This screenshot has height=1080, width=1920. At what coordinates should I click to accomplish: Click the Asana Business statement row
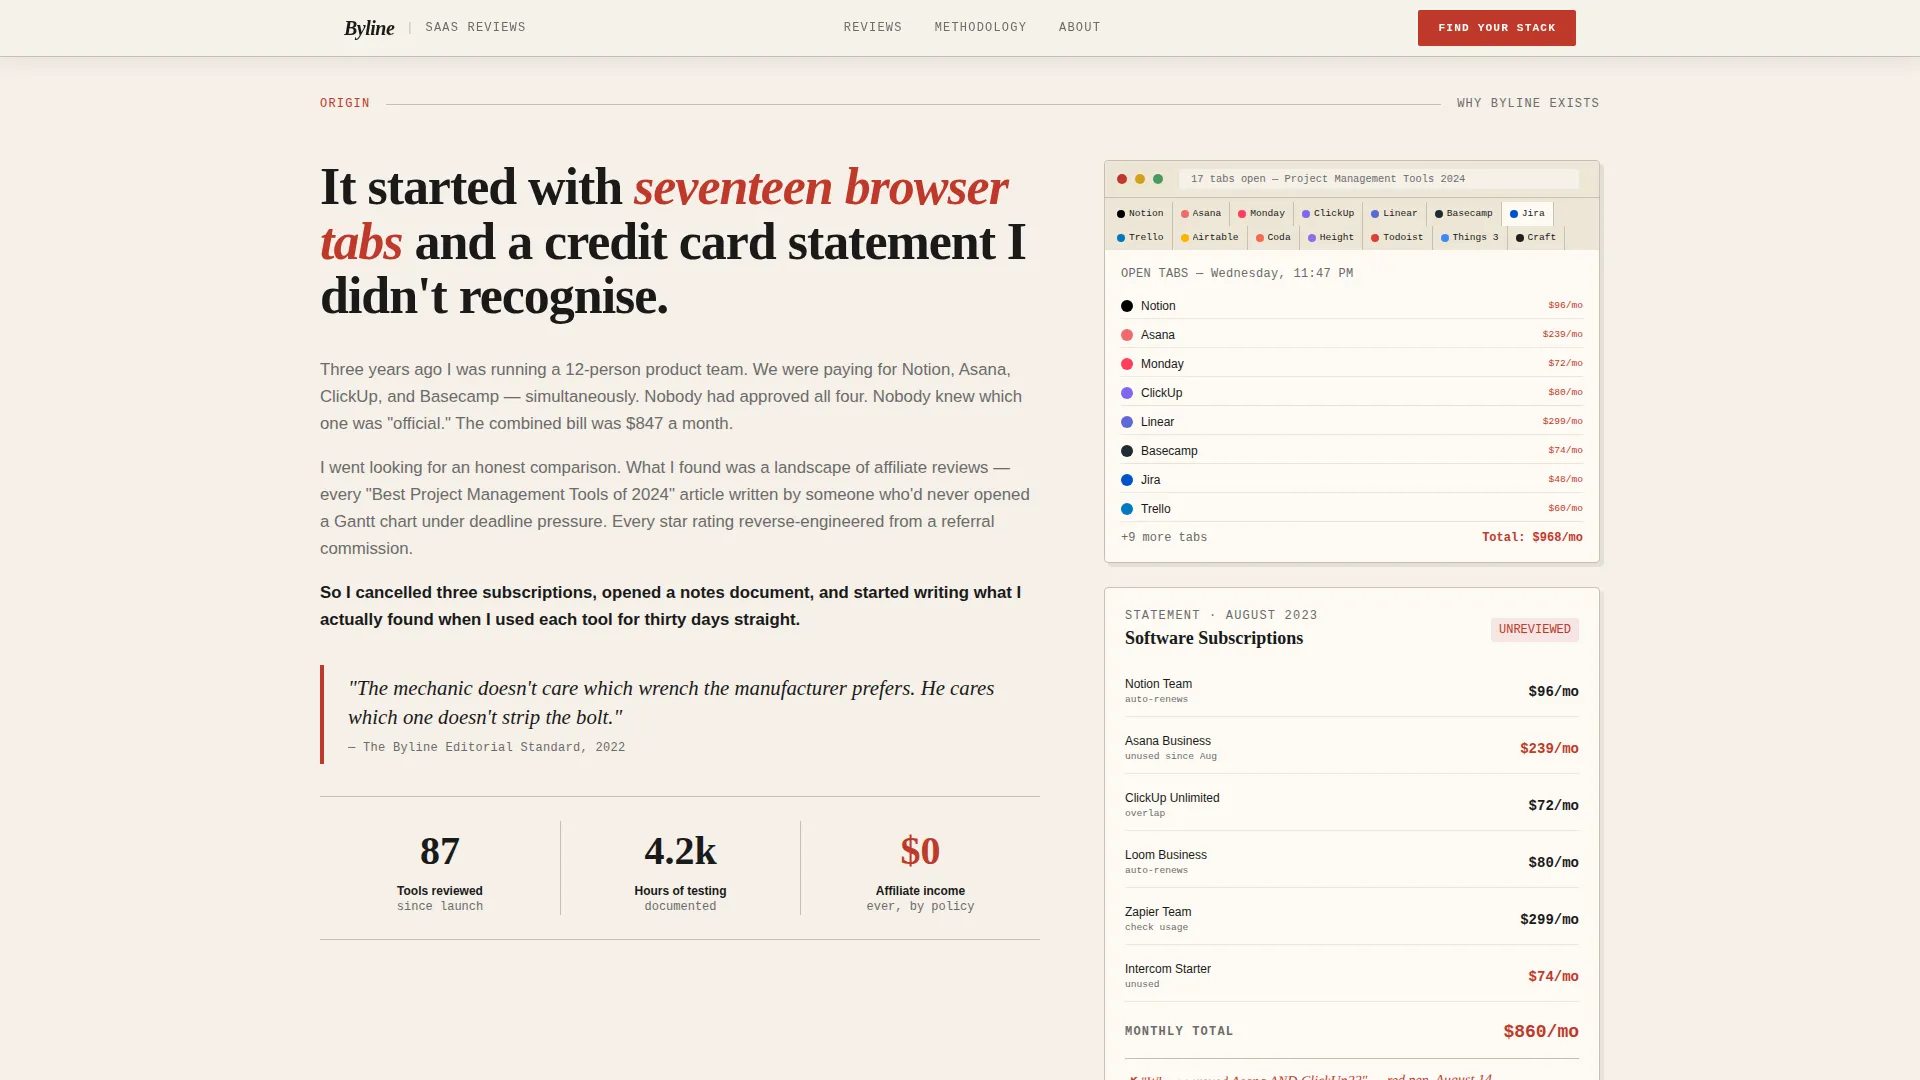1351,748
